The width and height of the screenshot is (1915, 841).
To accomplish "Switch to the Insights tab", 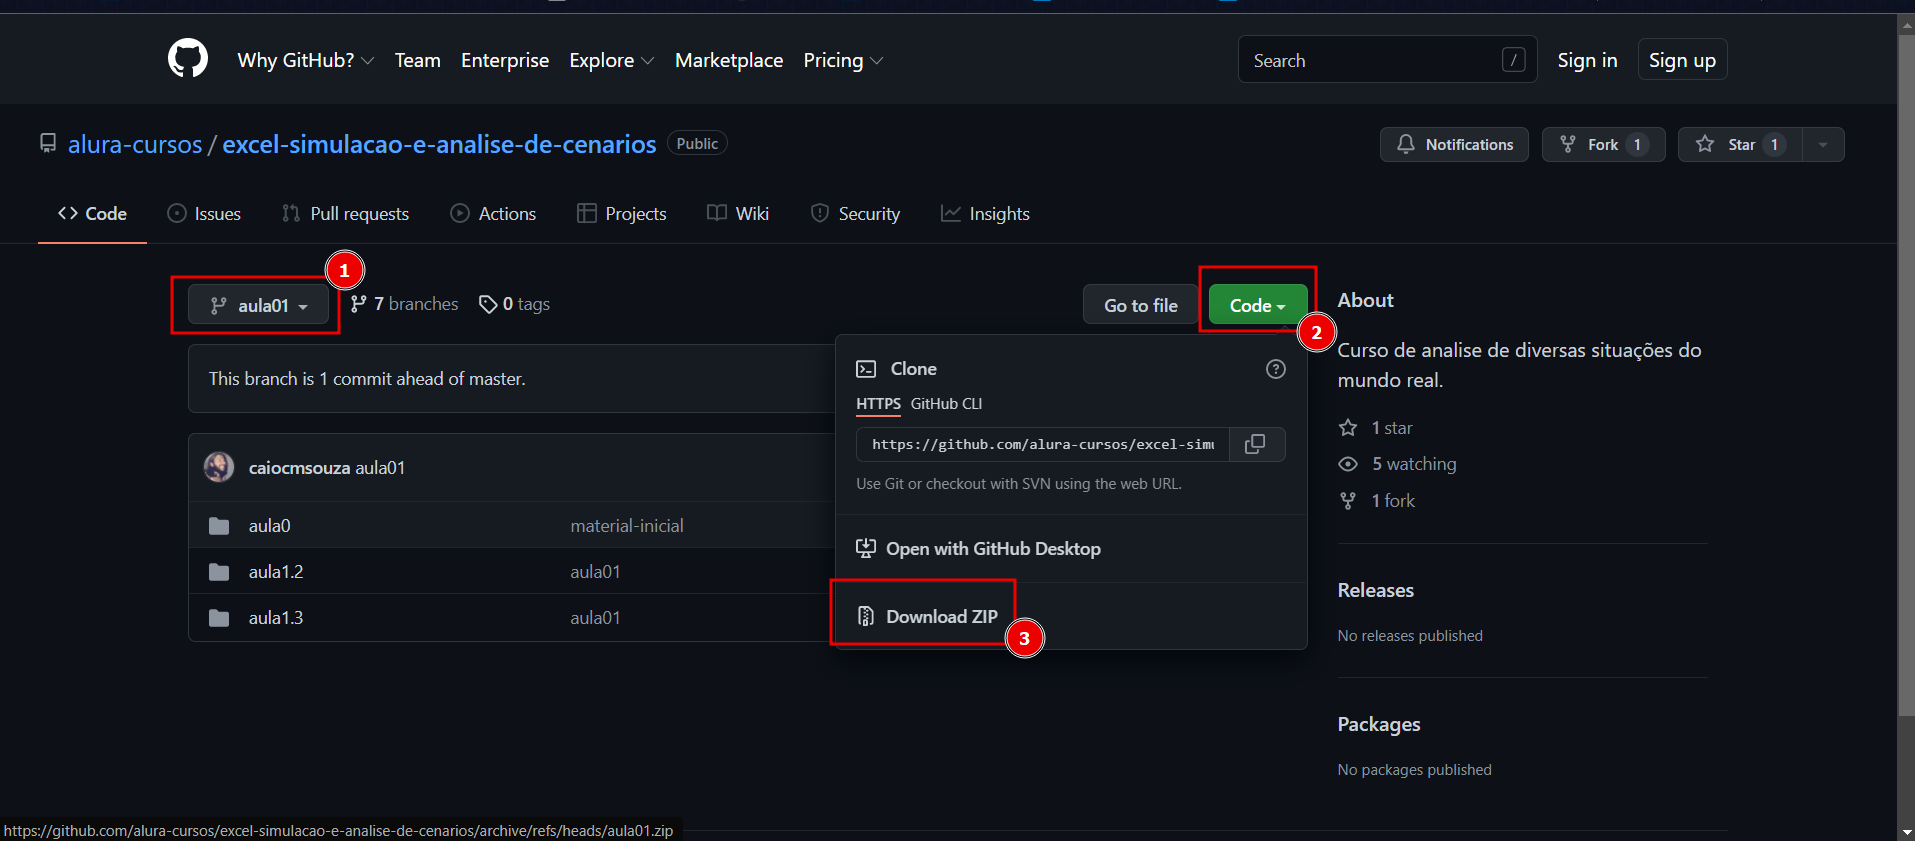I will (x=985, y=213).
